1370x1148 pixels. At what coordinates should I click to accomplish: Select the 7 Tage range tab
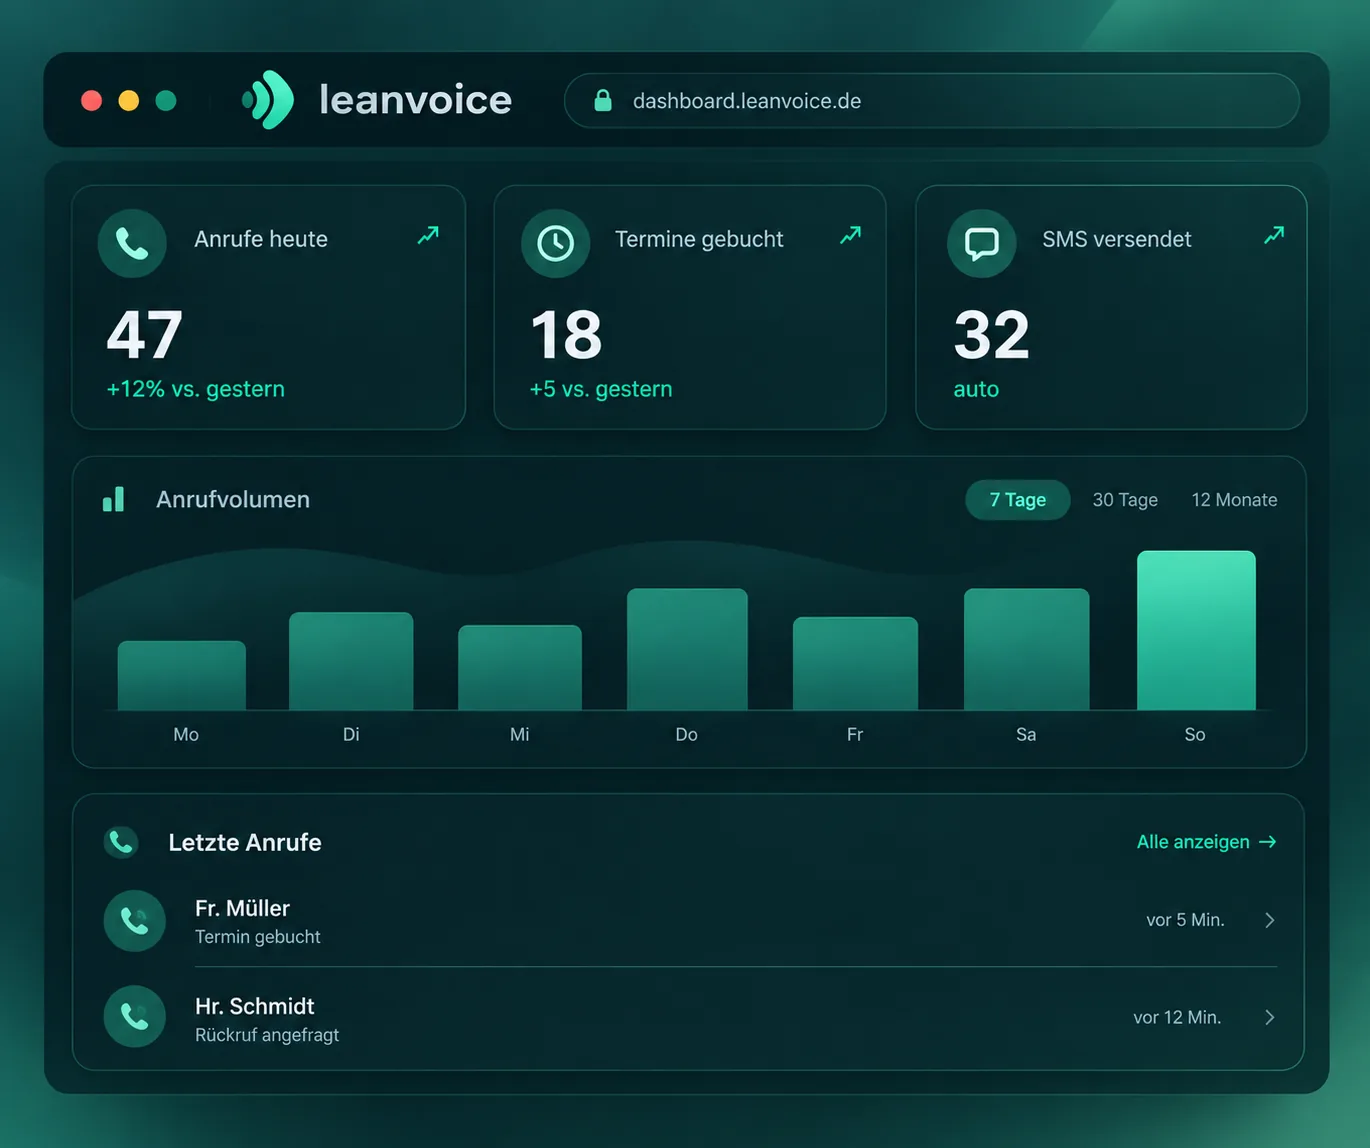(1018, 500)
